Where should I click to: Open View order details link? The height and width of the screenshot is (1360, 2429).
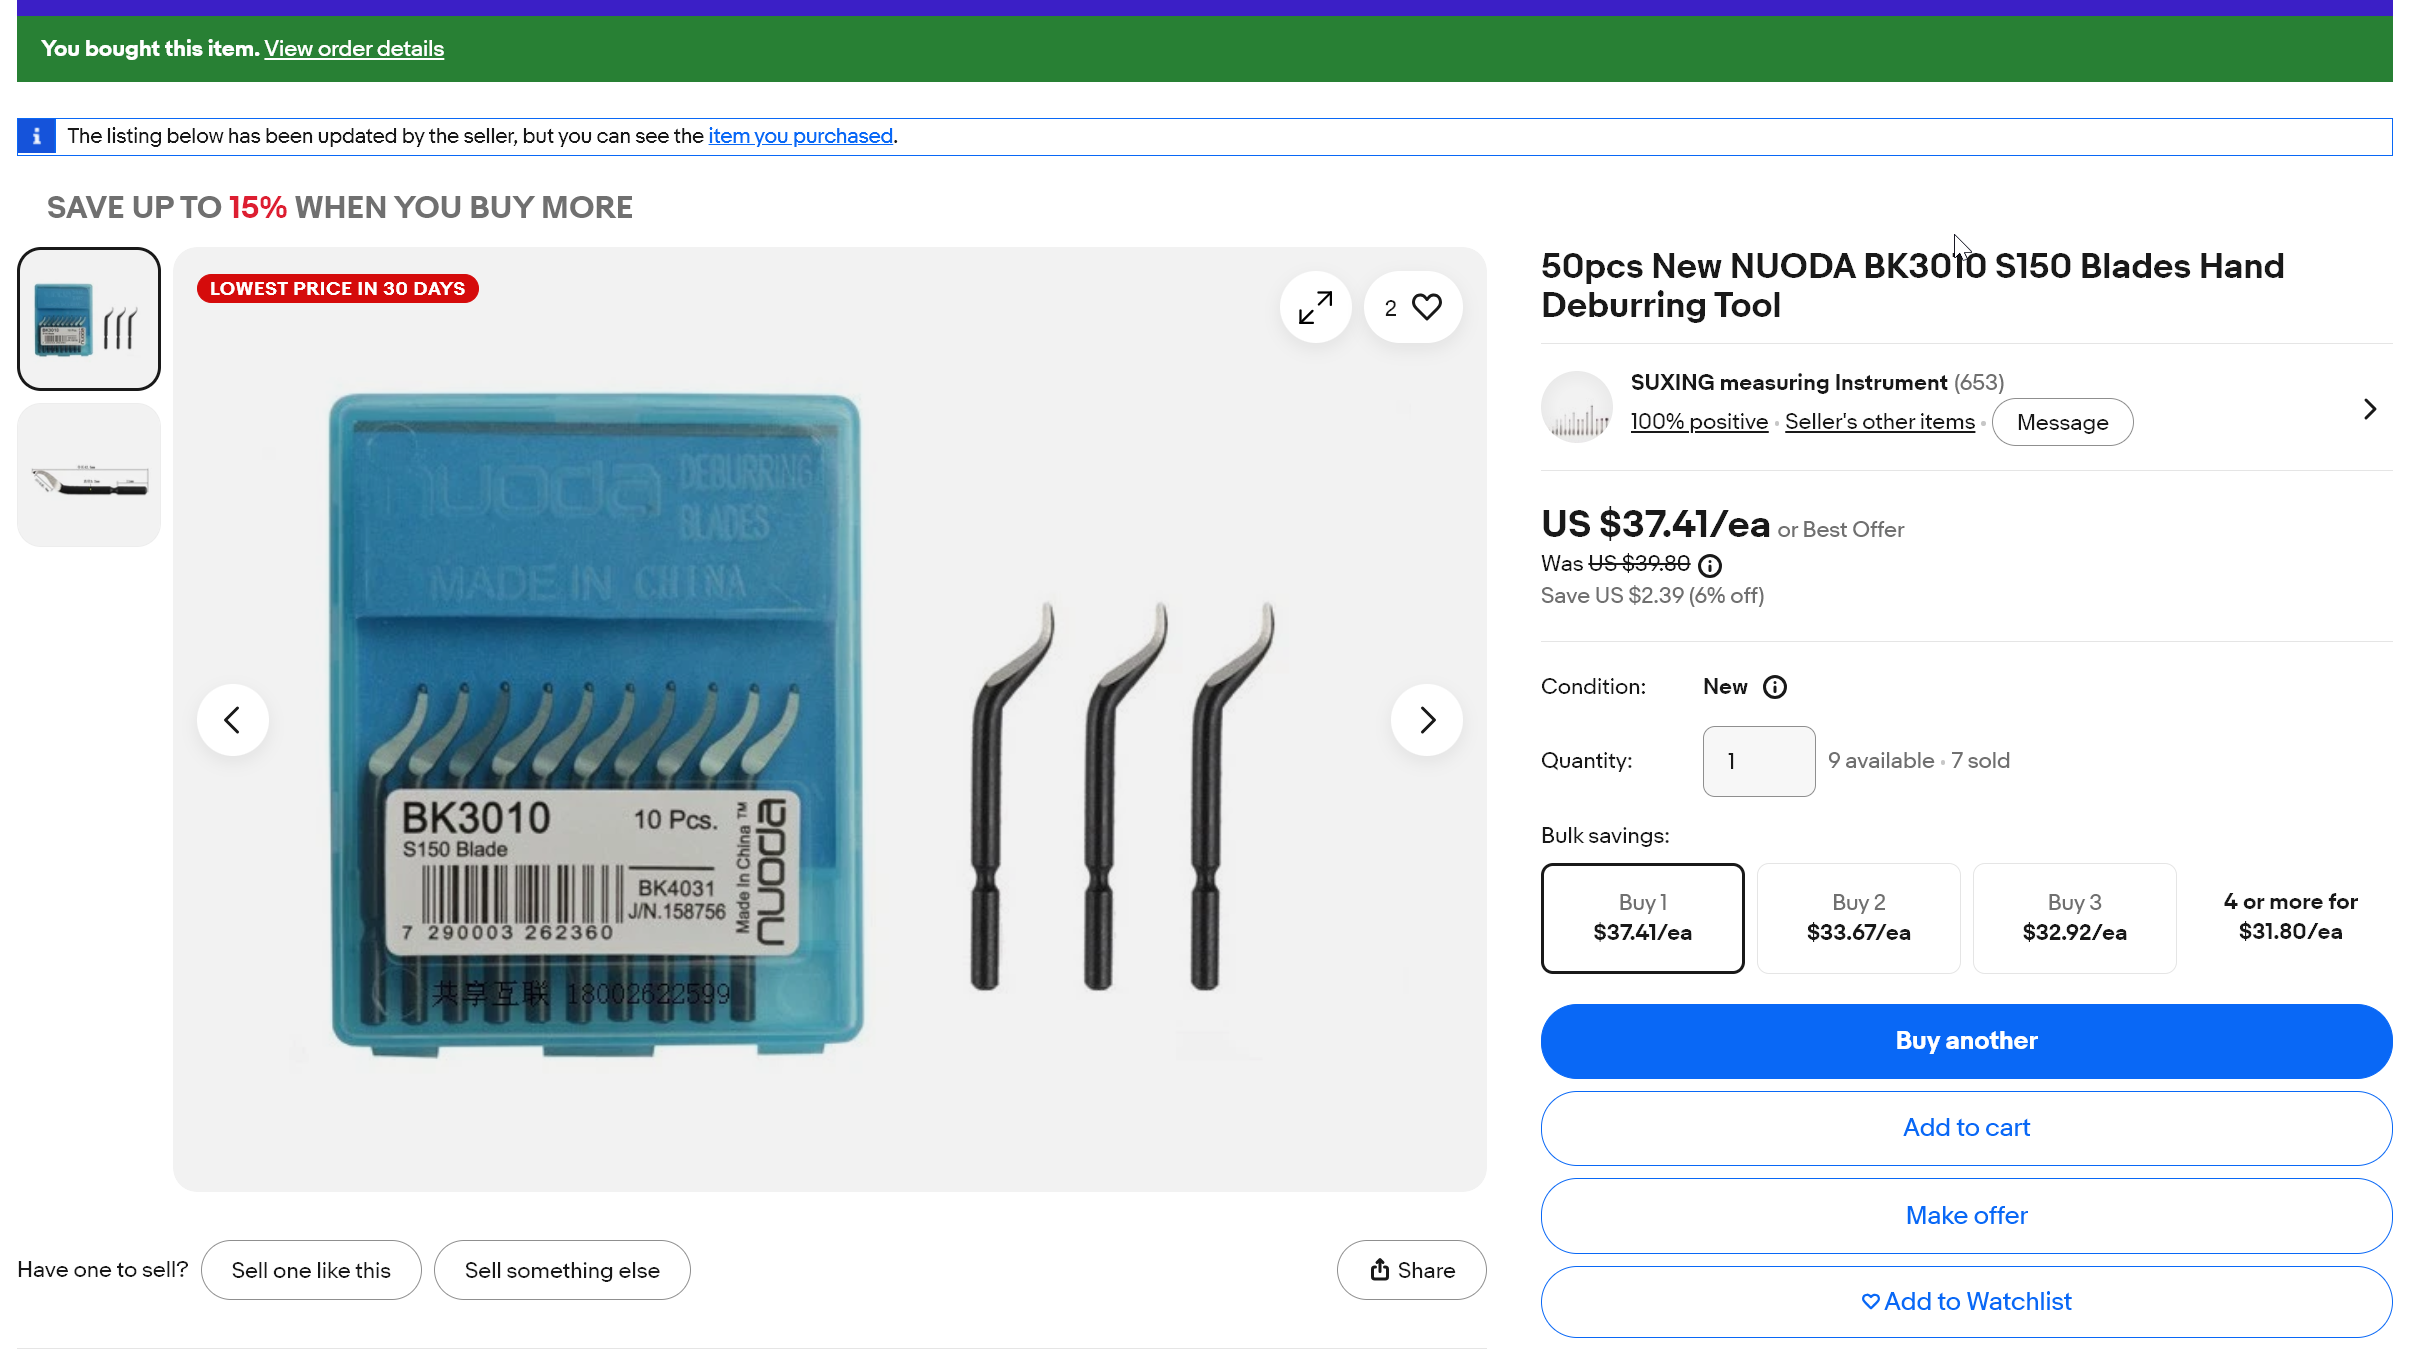(354, 48)
